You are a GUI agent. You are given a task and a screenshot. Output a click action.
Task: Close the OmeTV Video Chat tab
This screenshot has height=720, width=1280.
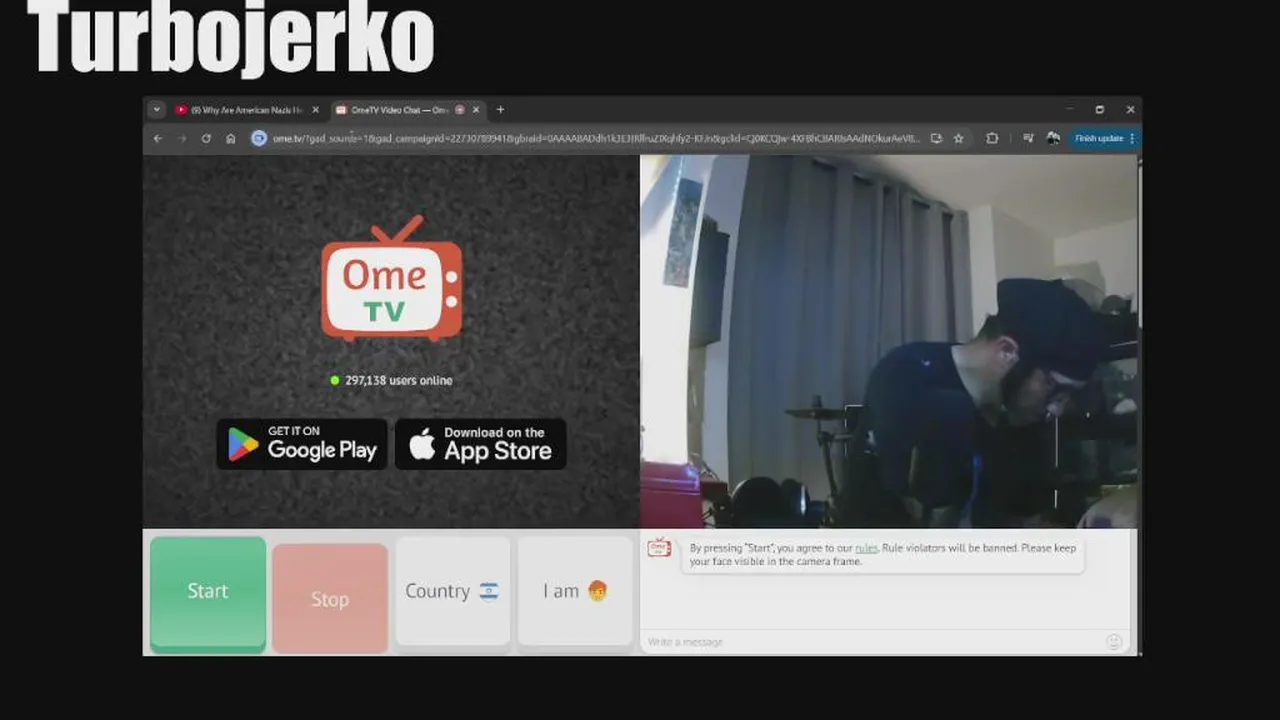[476, 110]
